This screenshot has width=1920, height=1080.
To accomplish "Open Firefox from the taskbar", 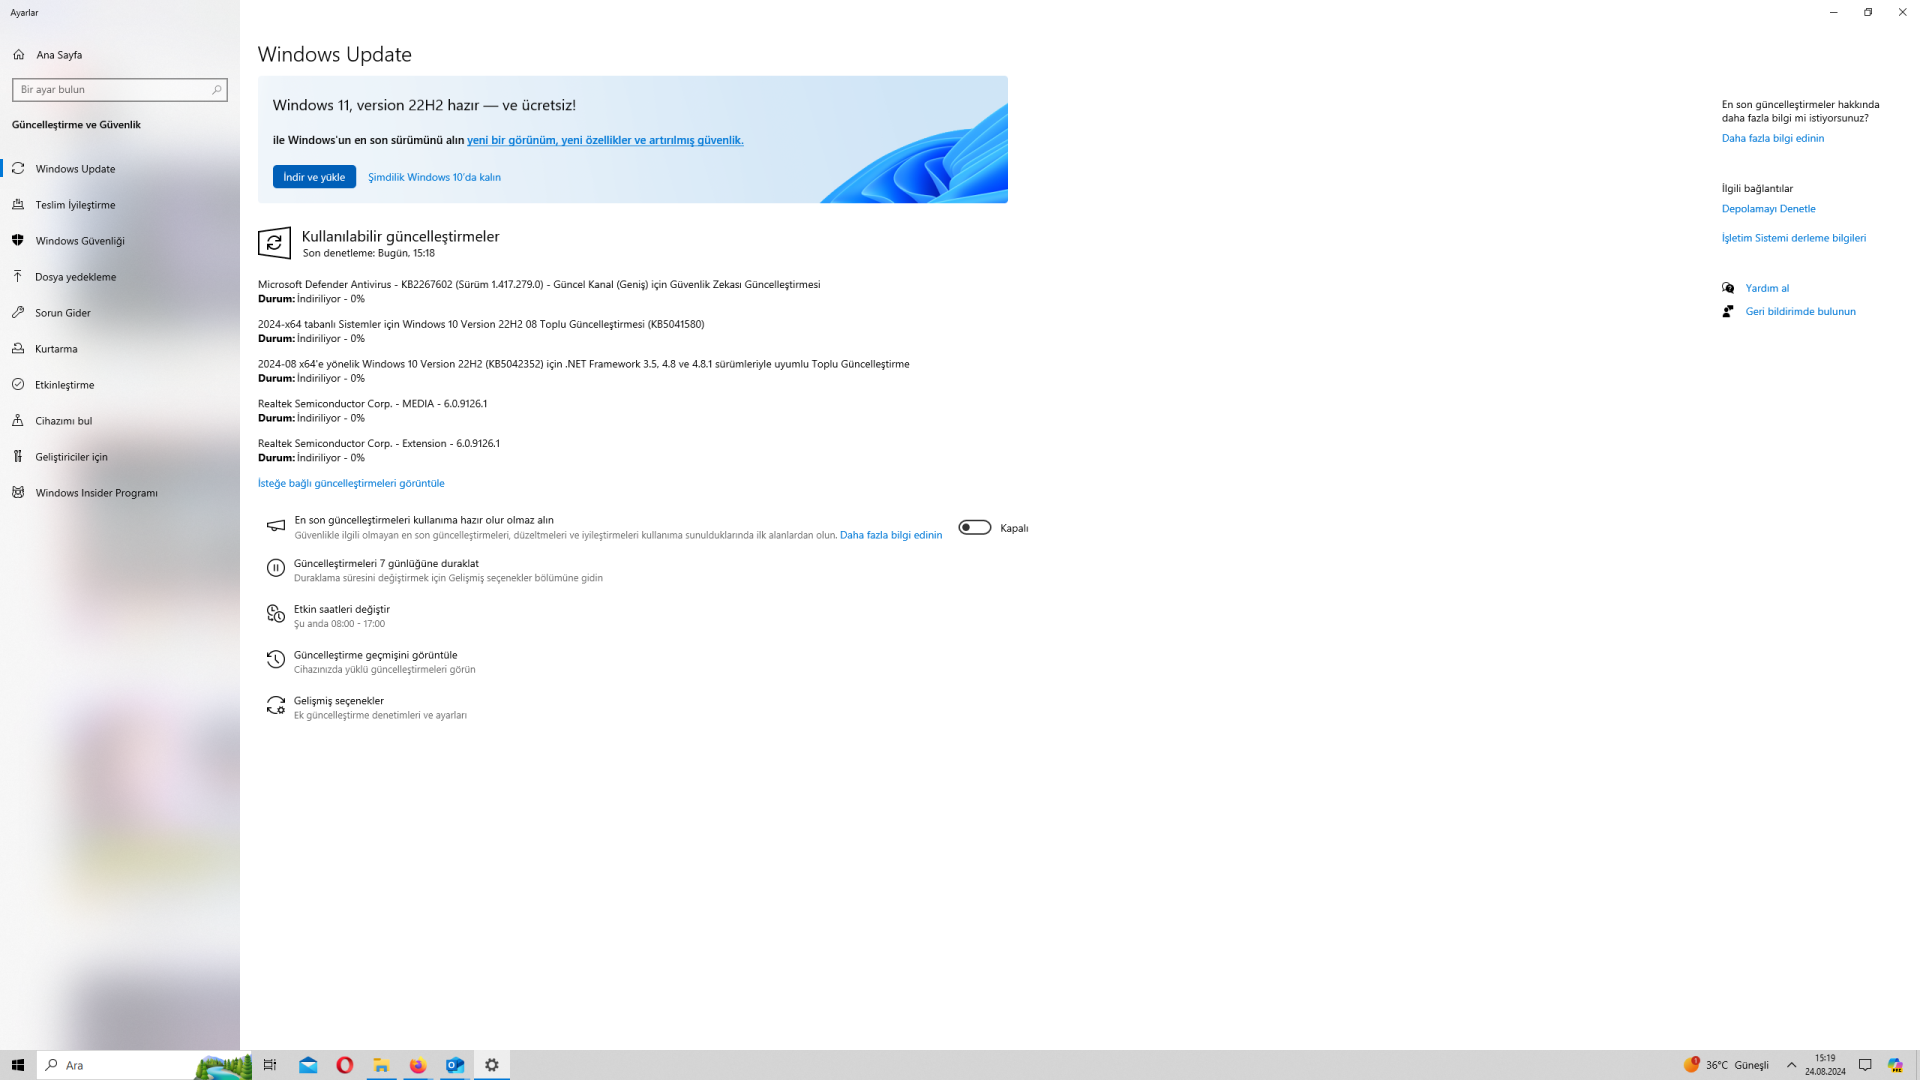I will pos(418,1065).
